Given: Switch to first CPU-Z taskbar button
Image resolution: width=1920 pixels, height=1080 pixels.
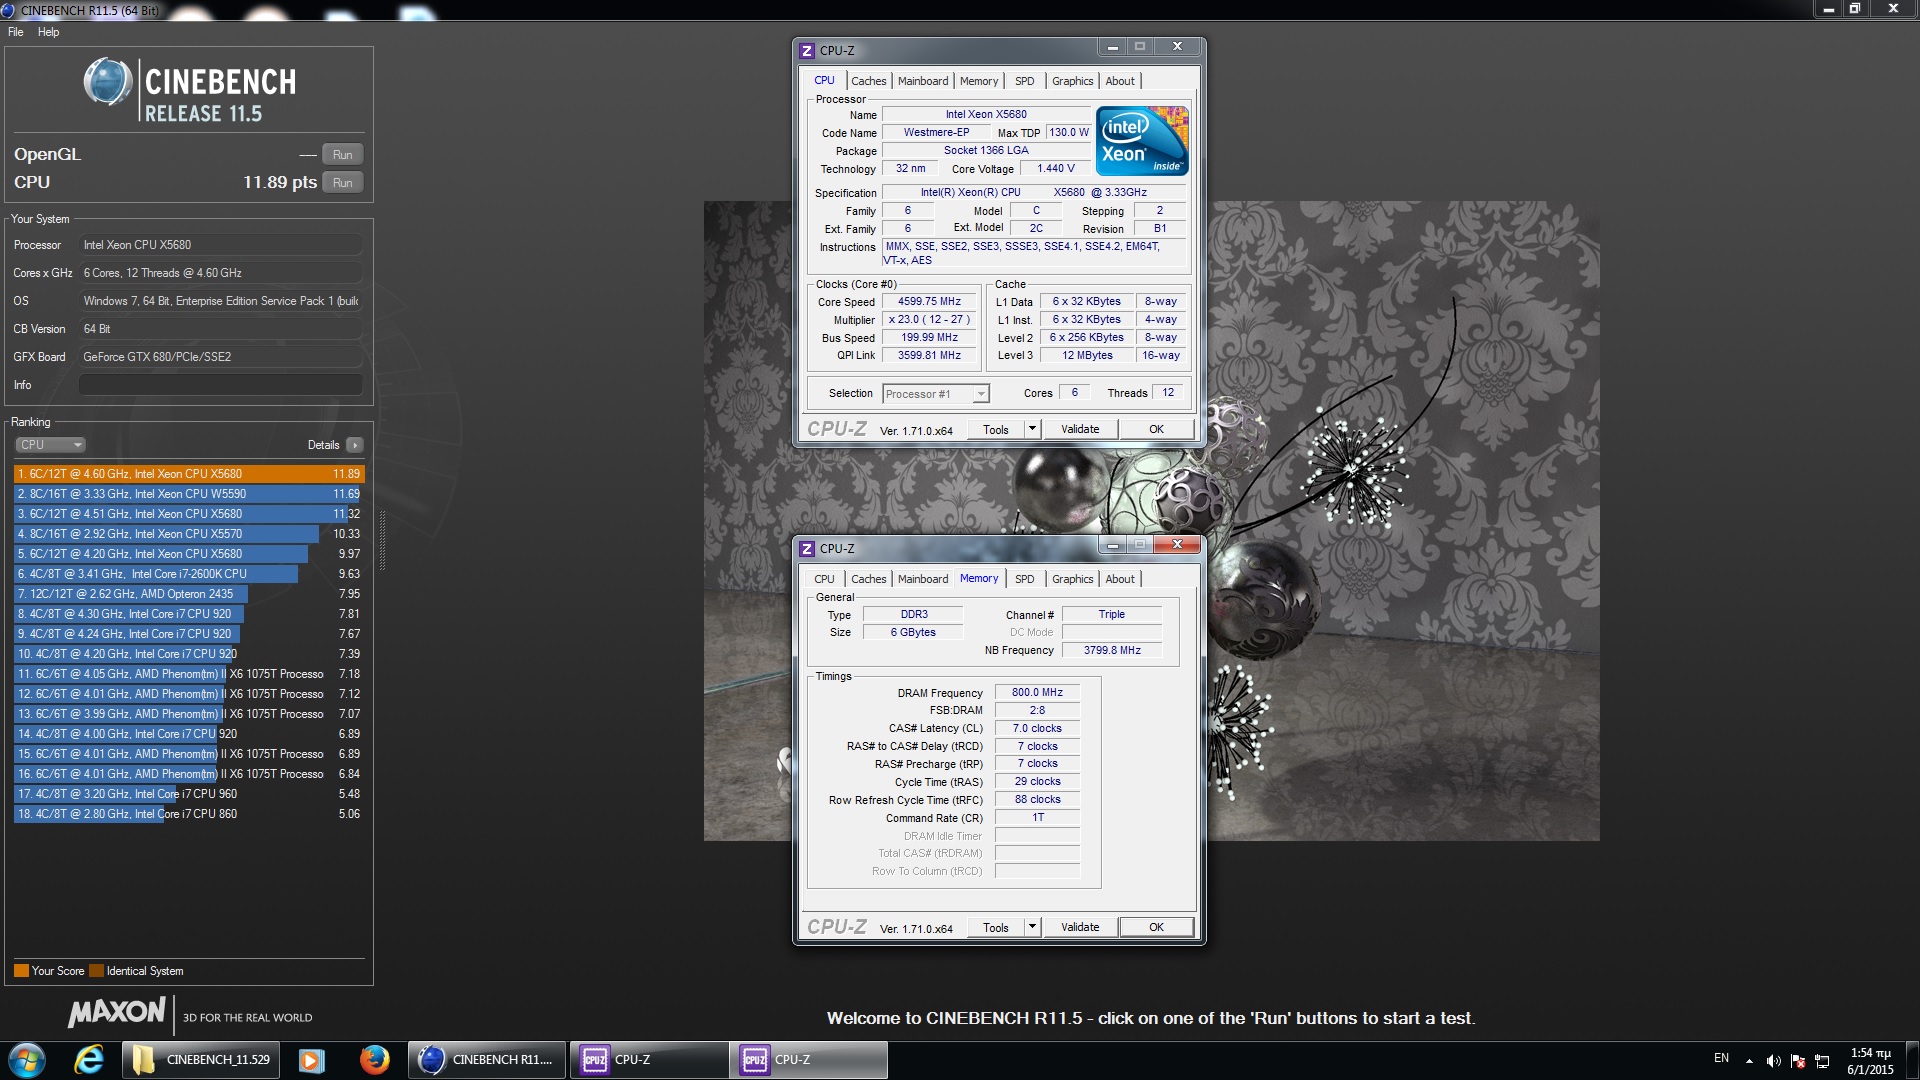Looking at the screenshot, I should click(x=649, y=1060).
